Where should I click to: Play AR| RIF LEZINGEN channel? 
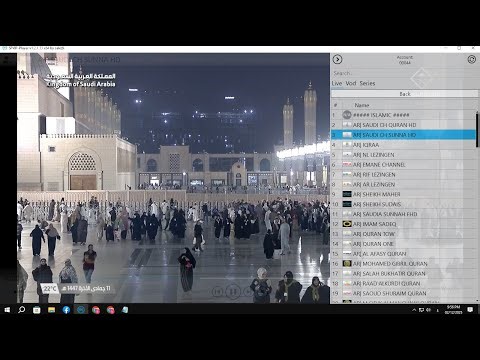click(403, 174)
